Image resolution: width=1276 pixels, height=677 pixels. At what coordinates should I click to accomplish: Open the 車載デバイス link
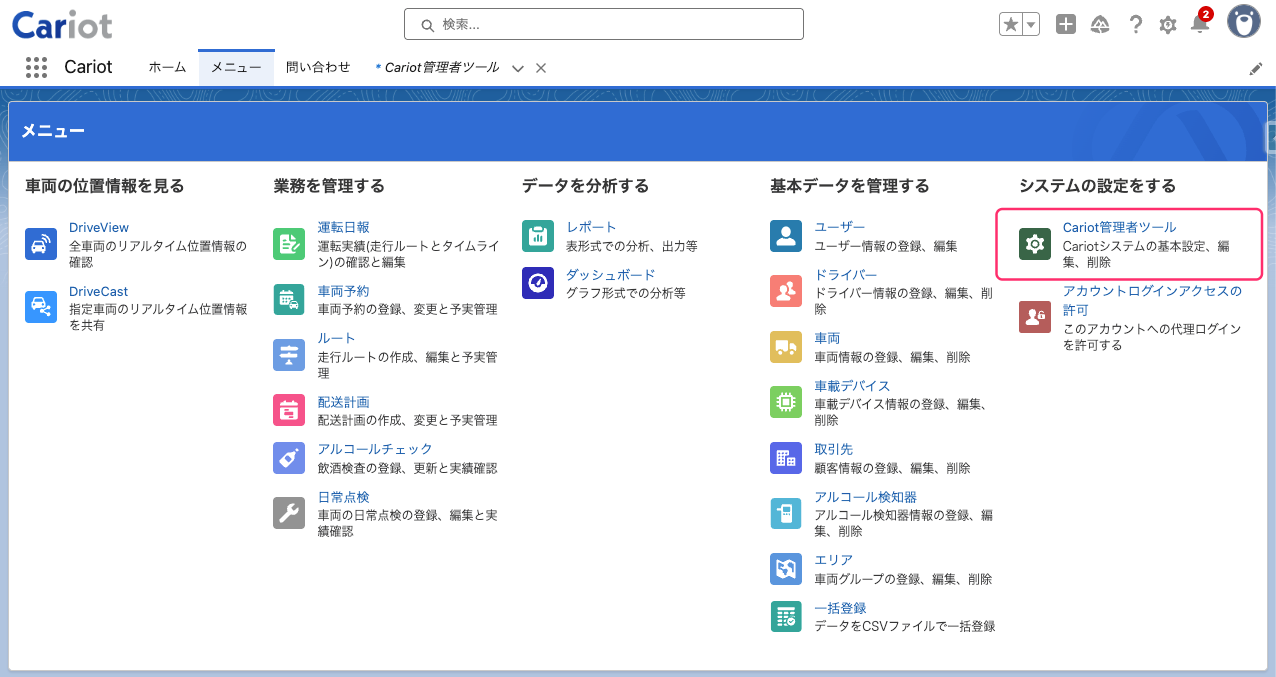tap(852, 386)
